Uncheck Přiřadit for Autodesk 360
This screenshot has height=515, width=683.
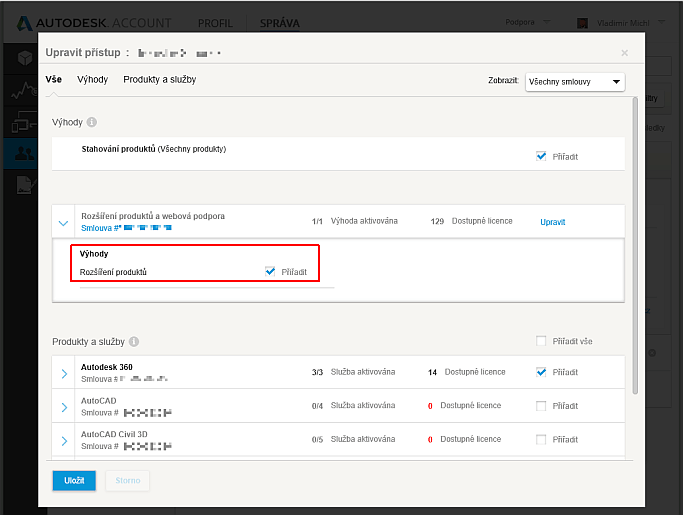(x=541, y=372)
